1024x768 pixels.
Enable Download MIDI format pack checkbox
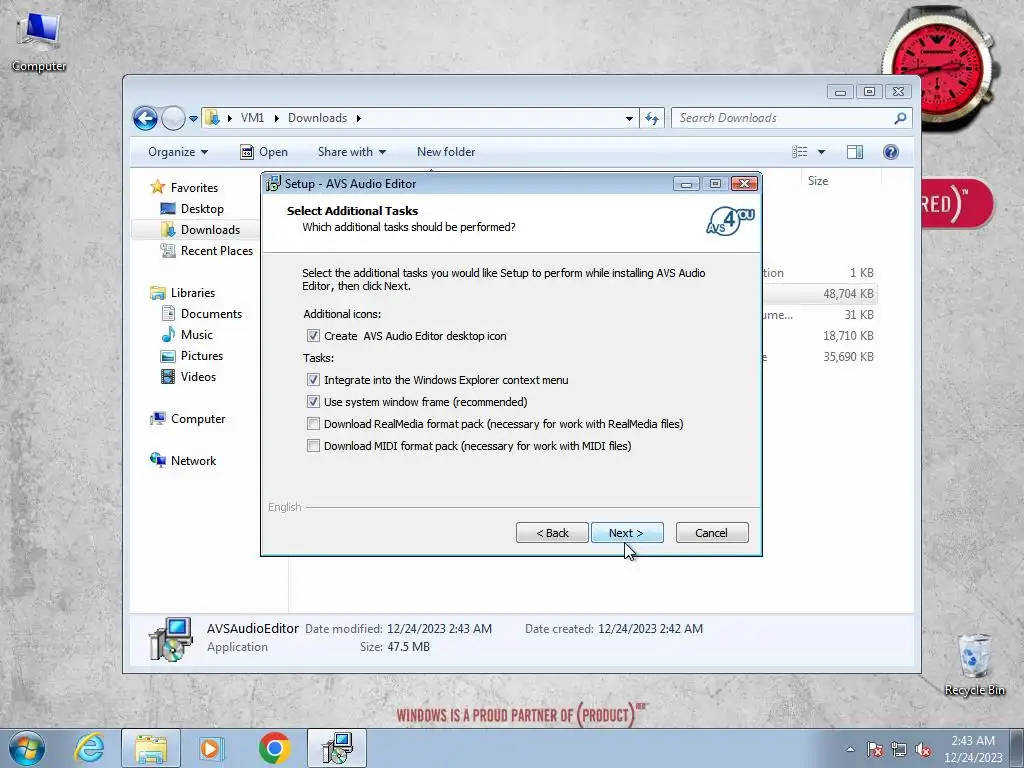(313, 446)
